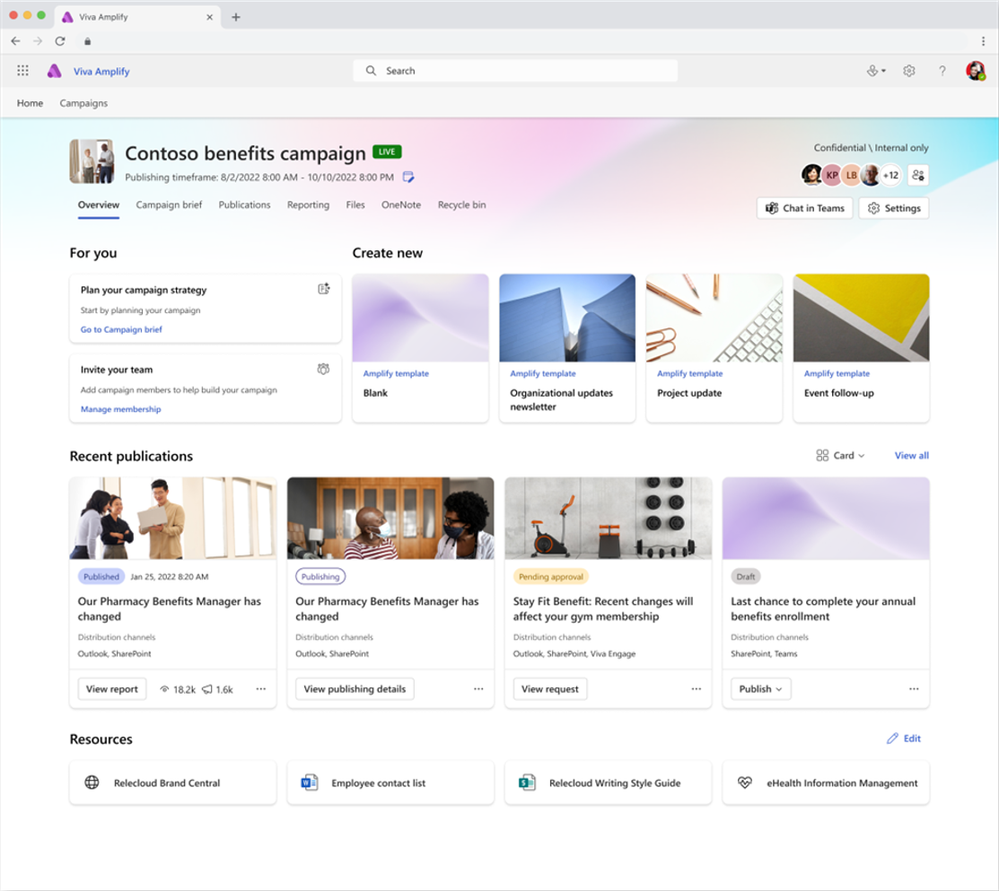The width and height of the screenshot is (999, 891).
Task: Click Manage membership link
Action: (120, 409)
